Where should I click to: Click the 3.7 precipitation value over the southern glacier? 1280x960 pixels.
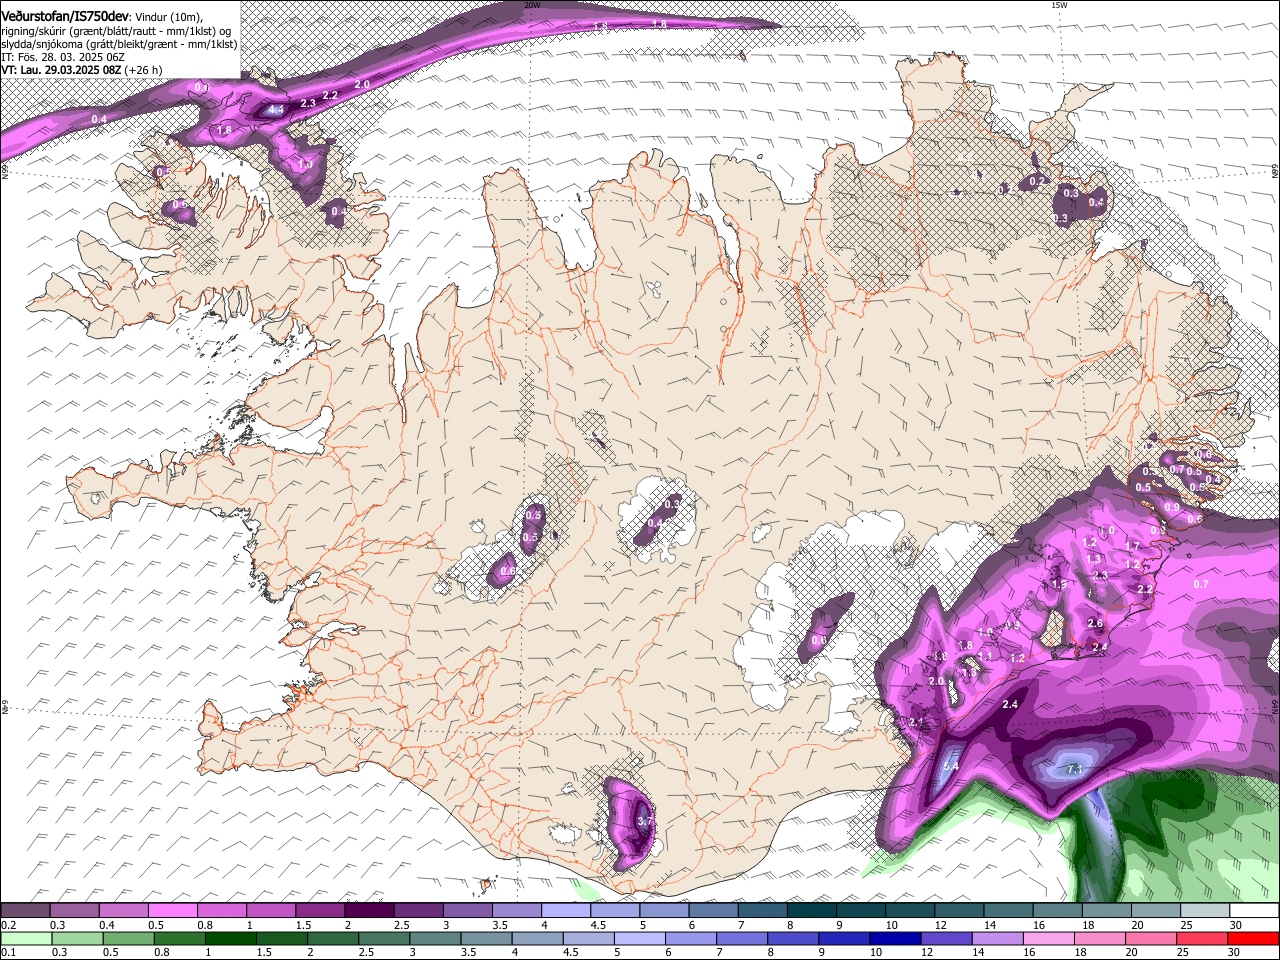(645, 822)
